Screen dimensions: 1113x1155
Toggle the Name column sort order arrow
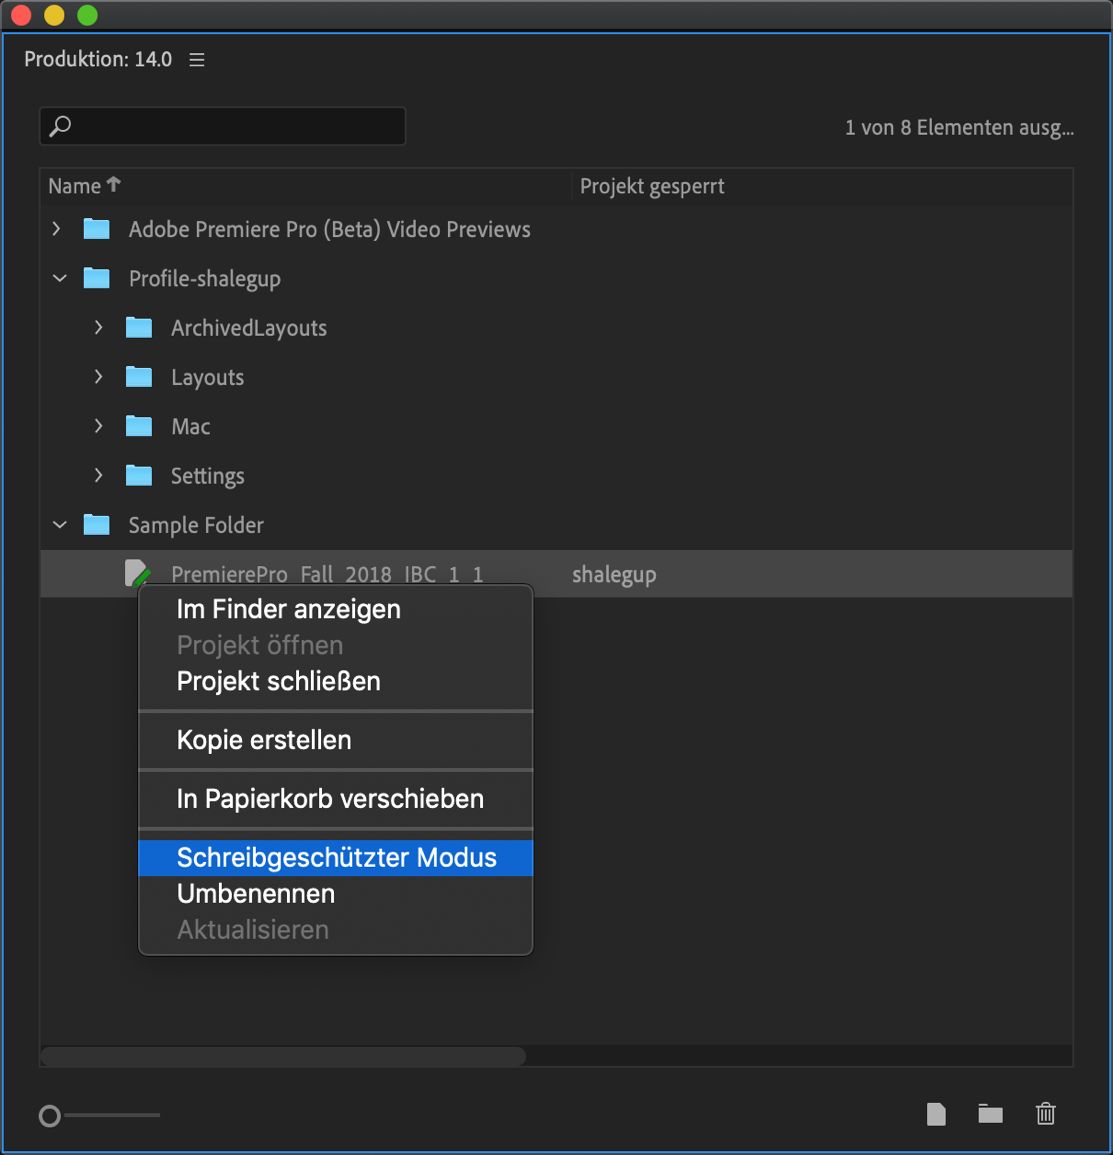[113, 185]
